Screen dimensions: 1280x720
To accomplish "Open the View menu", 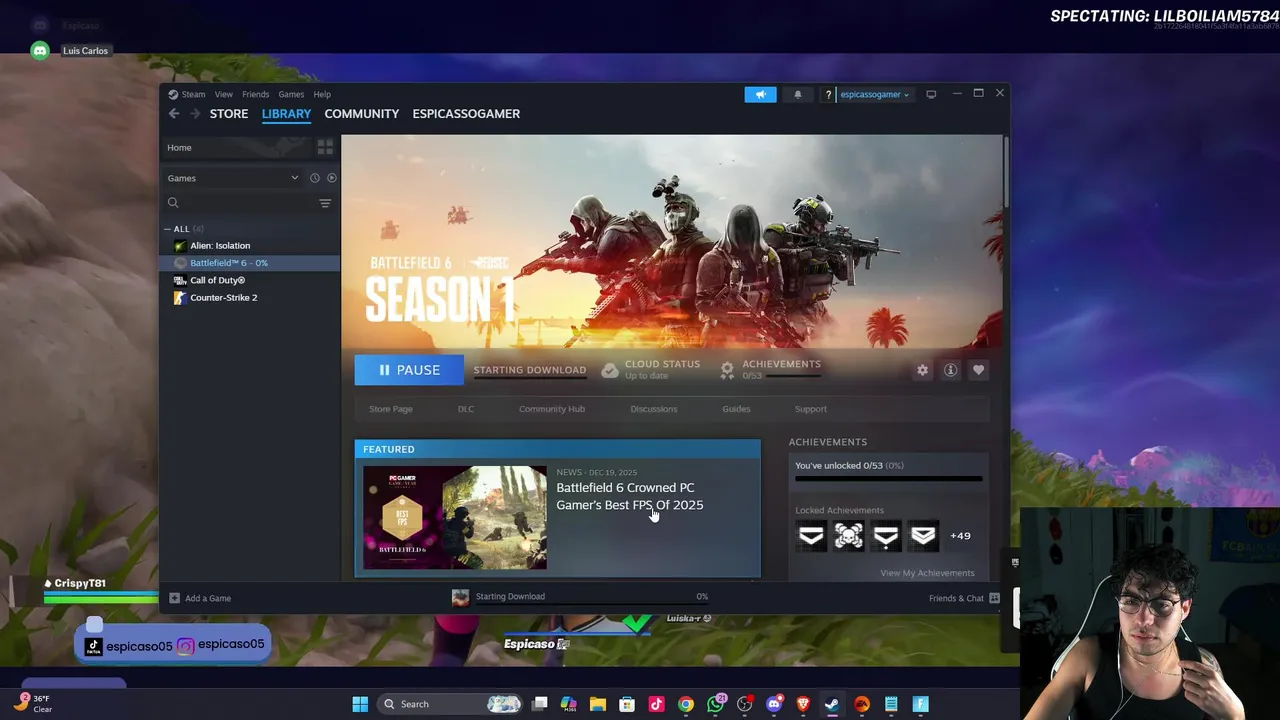I will 224,94.
